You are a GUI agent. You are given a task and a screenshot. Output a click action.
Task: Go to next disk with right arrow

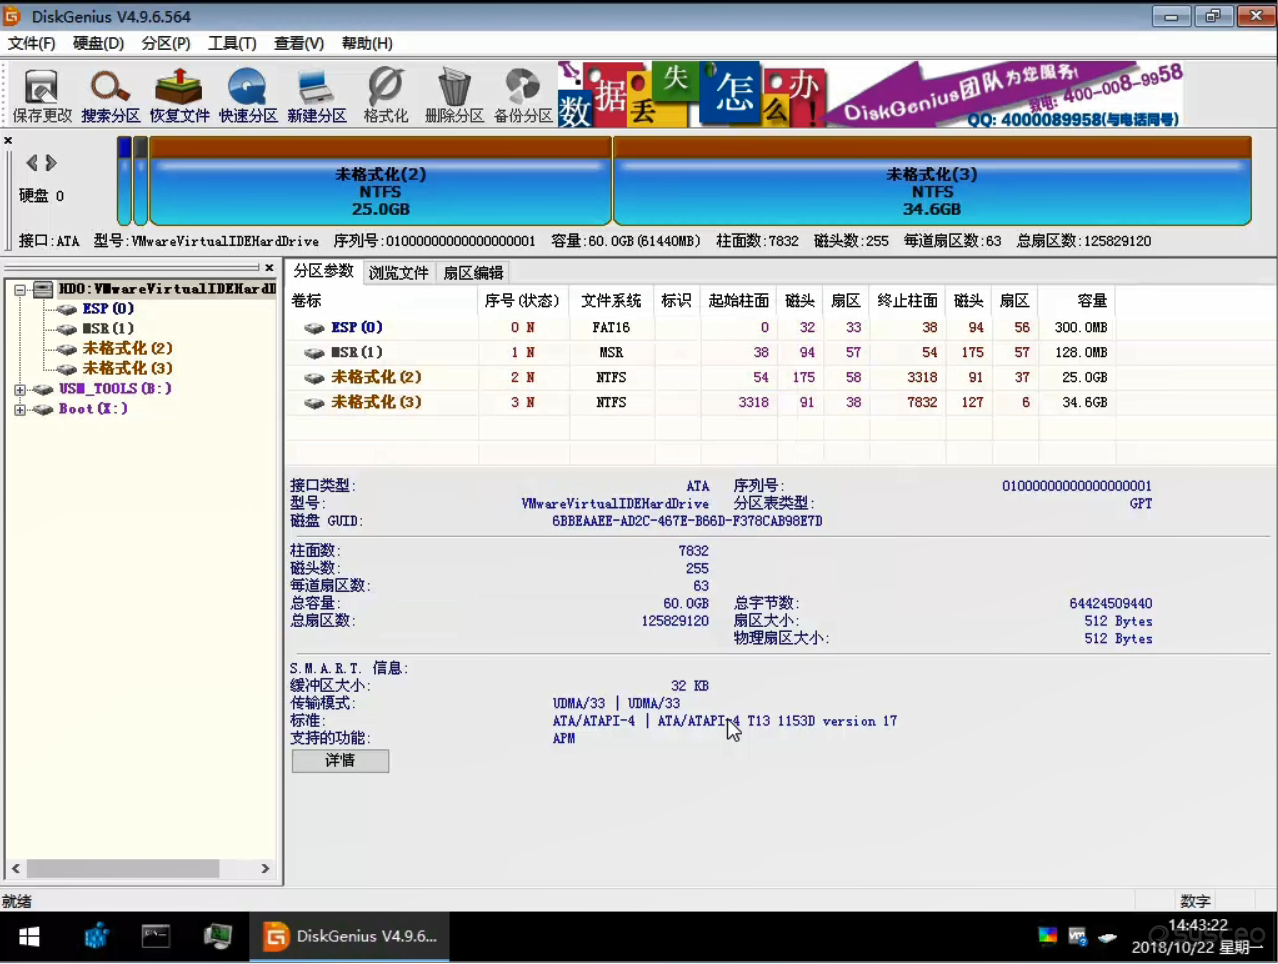tap(51, 162)
